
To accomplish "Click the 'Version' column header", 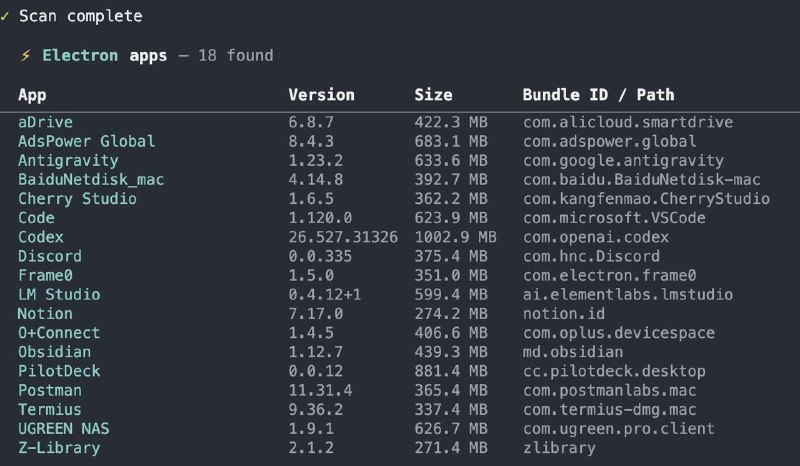I will click(321, 95).
